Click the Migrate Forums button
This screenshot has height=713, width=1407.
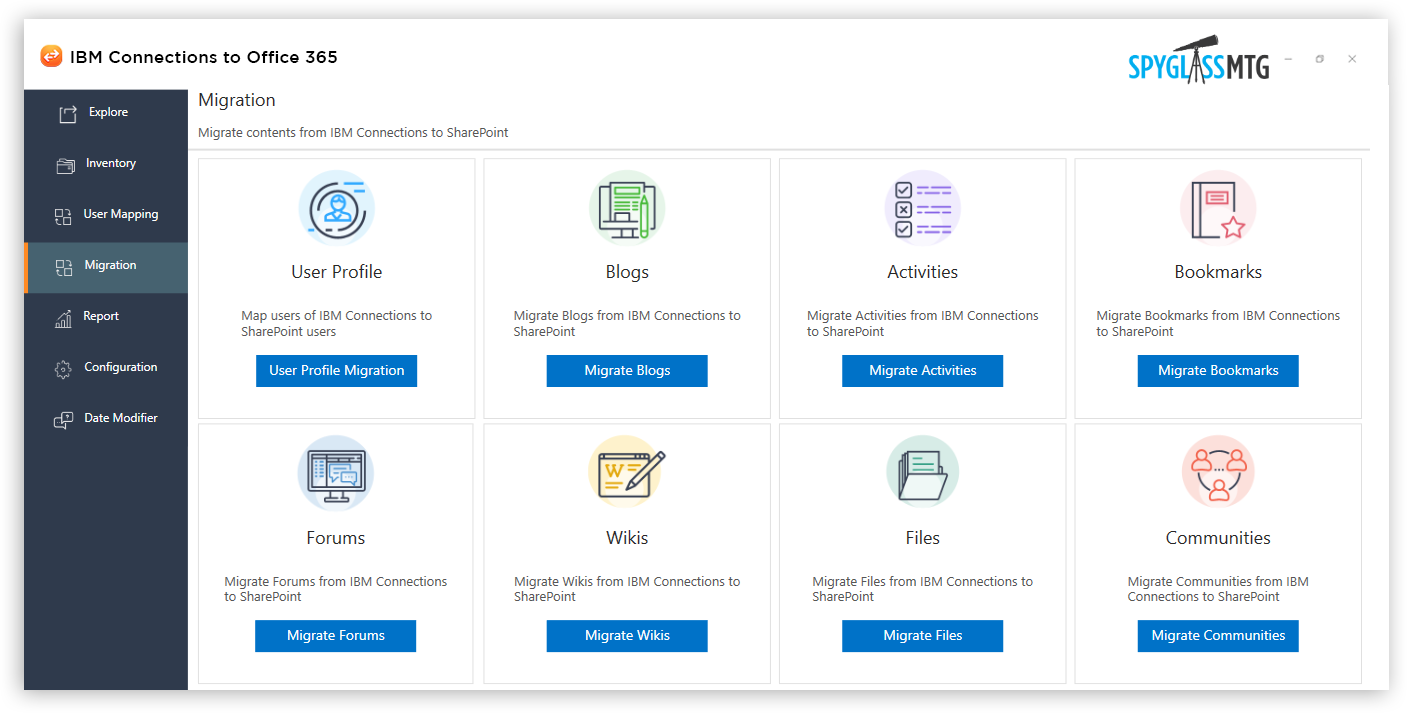[335, 635]
